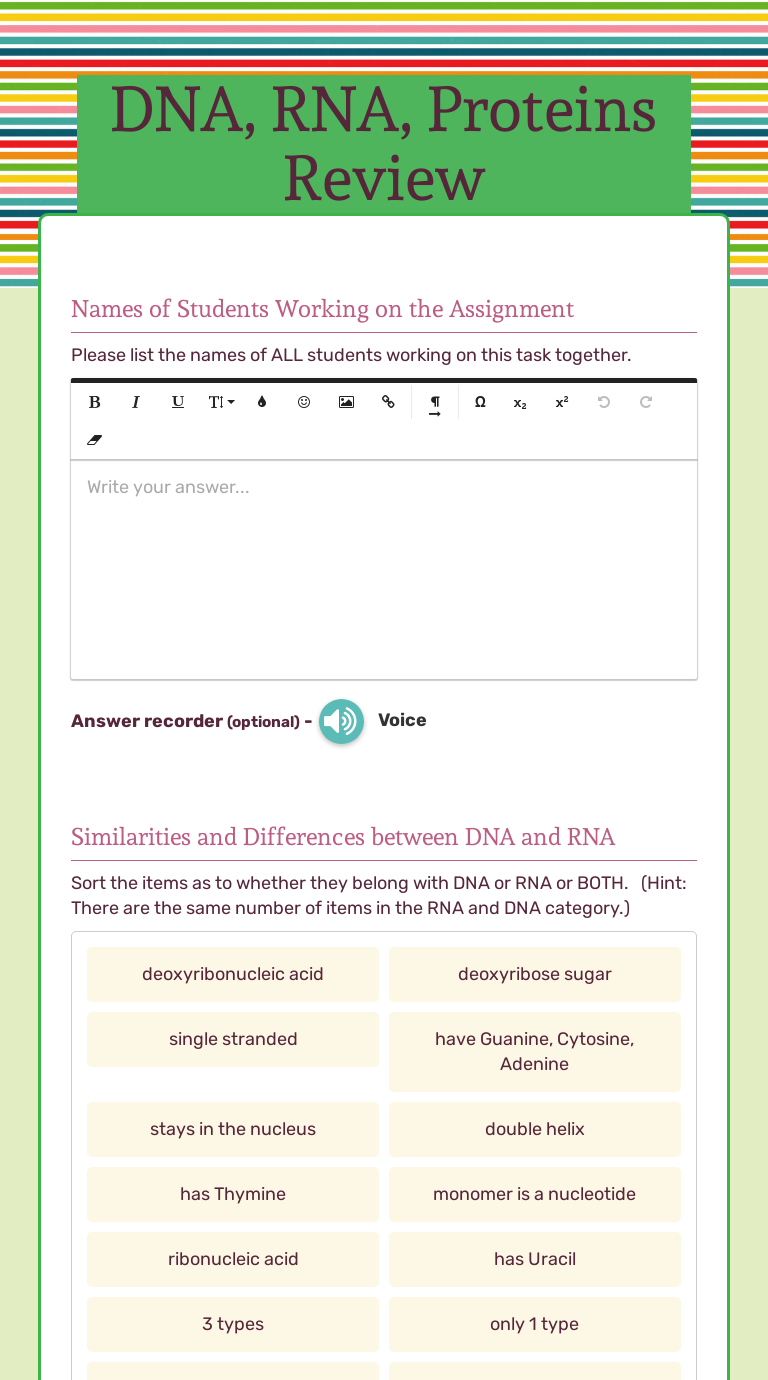Pick the 'has Uracil' sorting item
This screenshot has height=1380, width=768.
535,1259
